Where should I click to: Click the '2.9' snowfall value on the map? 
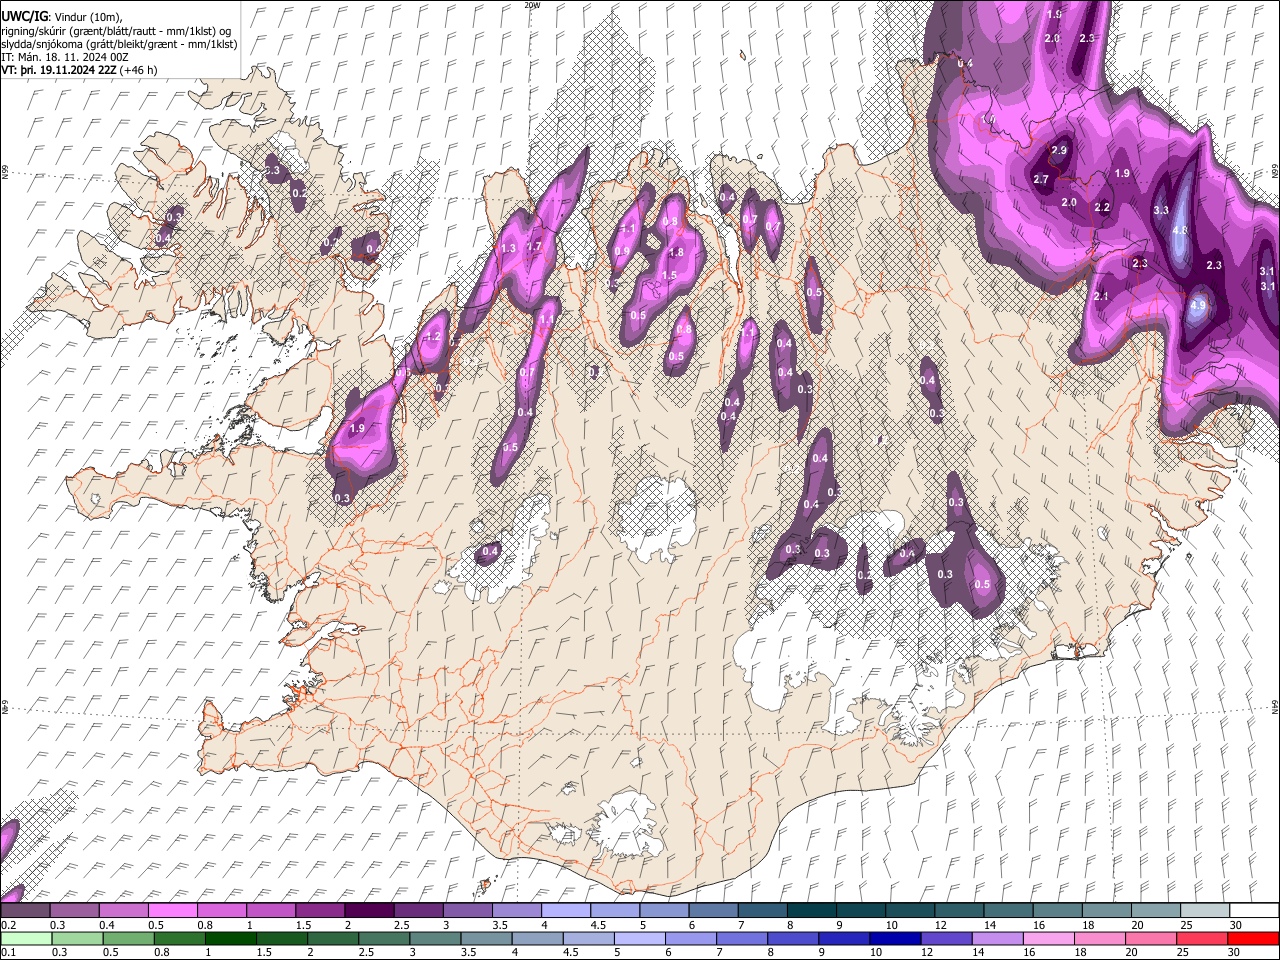1059,151
